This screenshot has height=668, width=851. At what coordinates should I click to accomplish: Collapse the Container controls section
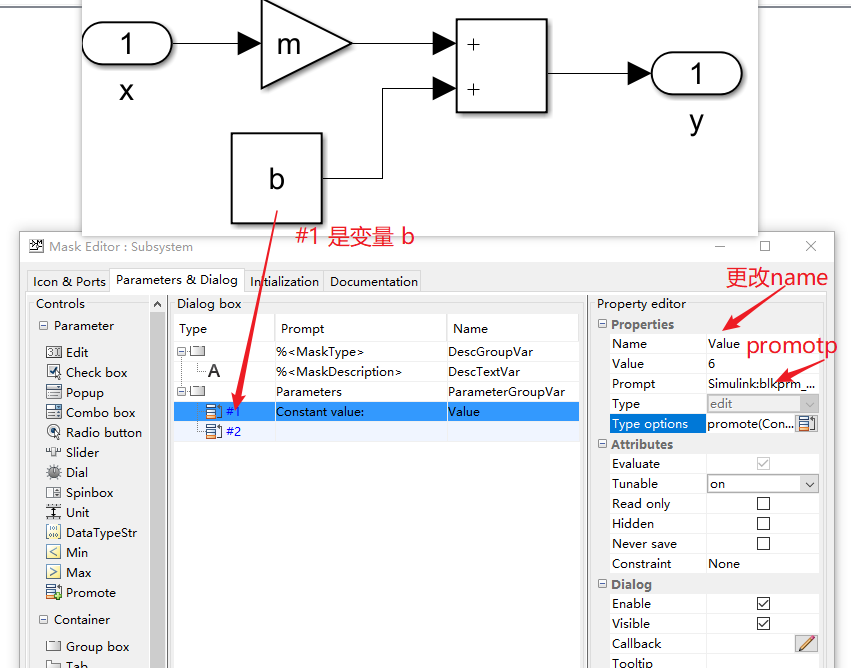tap(43, 620)
